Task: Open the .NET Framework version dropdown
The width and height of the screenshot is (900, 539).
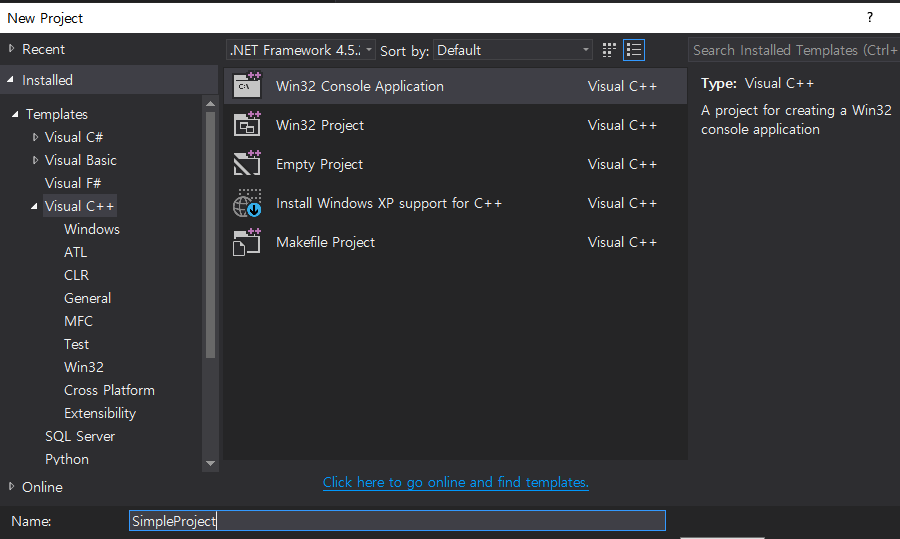Action: pyautogui.click(x=301, y=50)
